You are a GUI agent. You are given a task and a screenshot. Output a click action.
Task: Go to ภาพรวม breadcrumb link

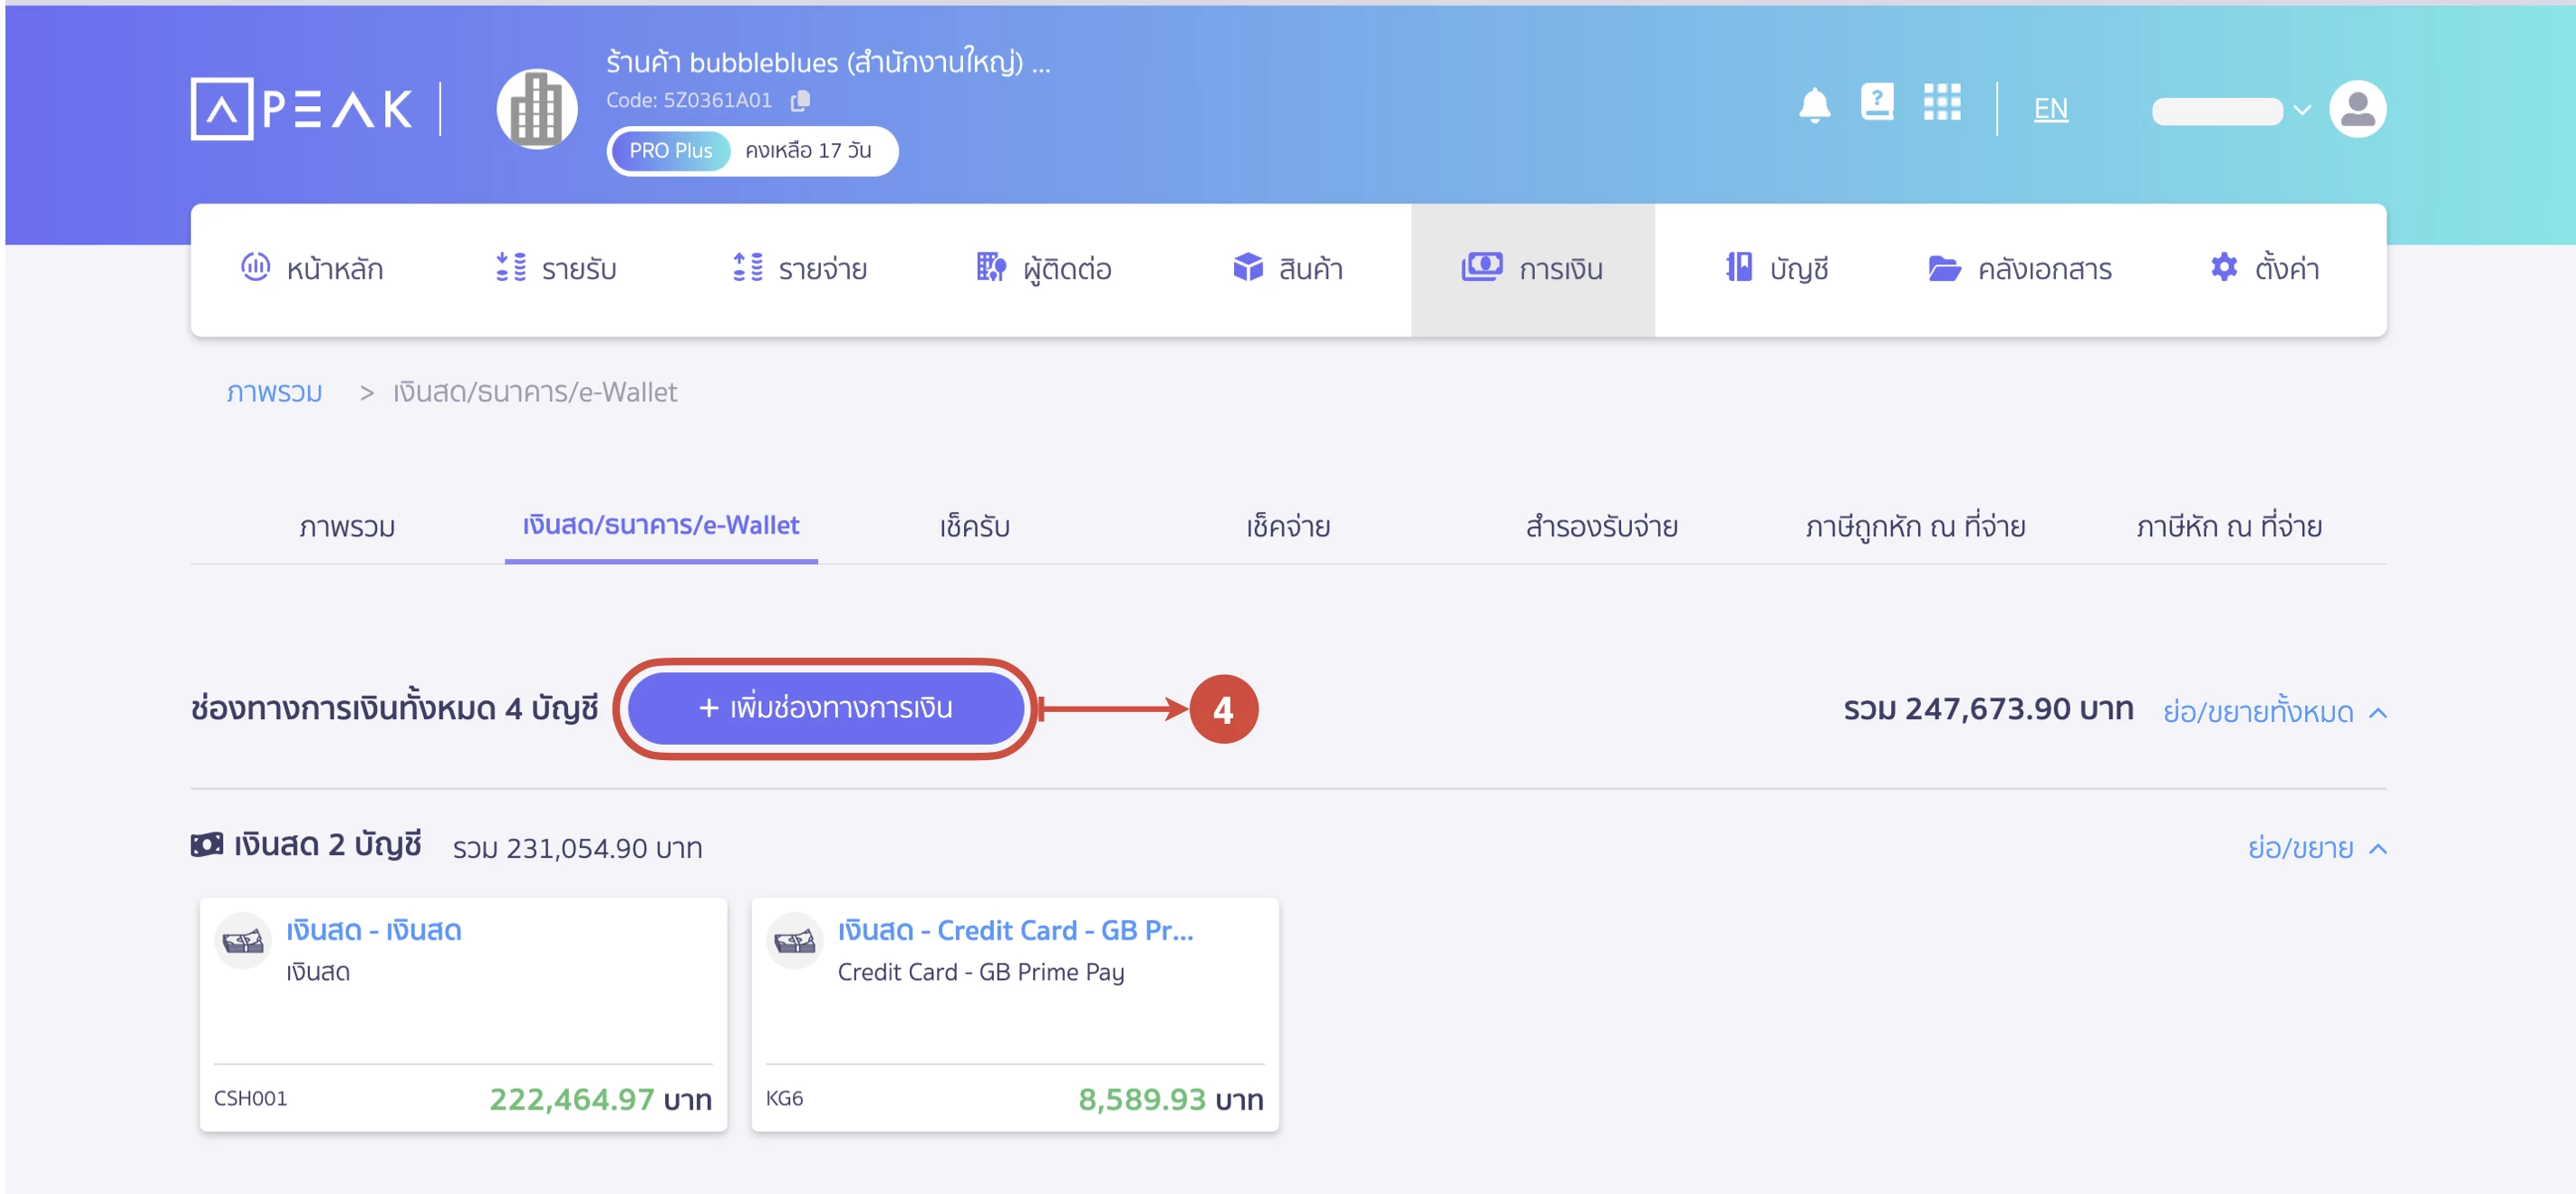coord(274,392)
